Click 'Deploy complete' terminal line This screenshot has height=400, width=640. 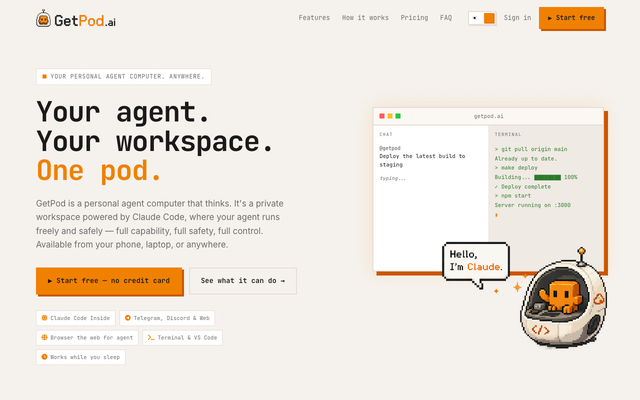[523, 187]
